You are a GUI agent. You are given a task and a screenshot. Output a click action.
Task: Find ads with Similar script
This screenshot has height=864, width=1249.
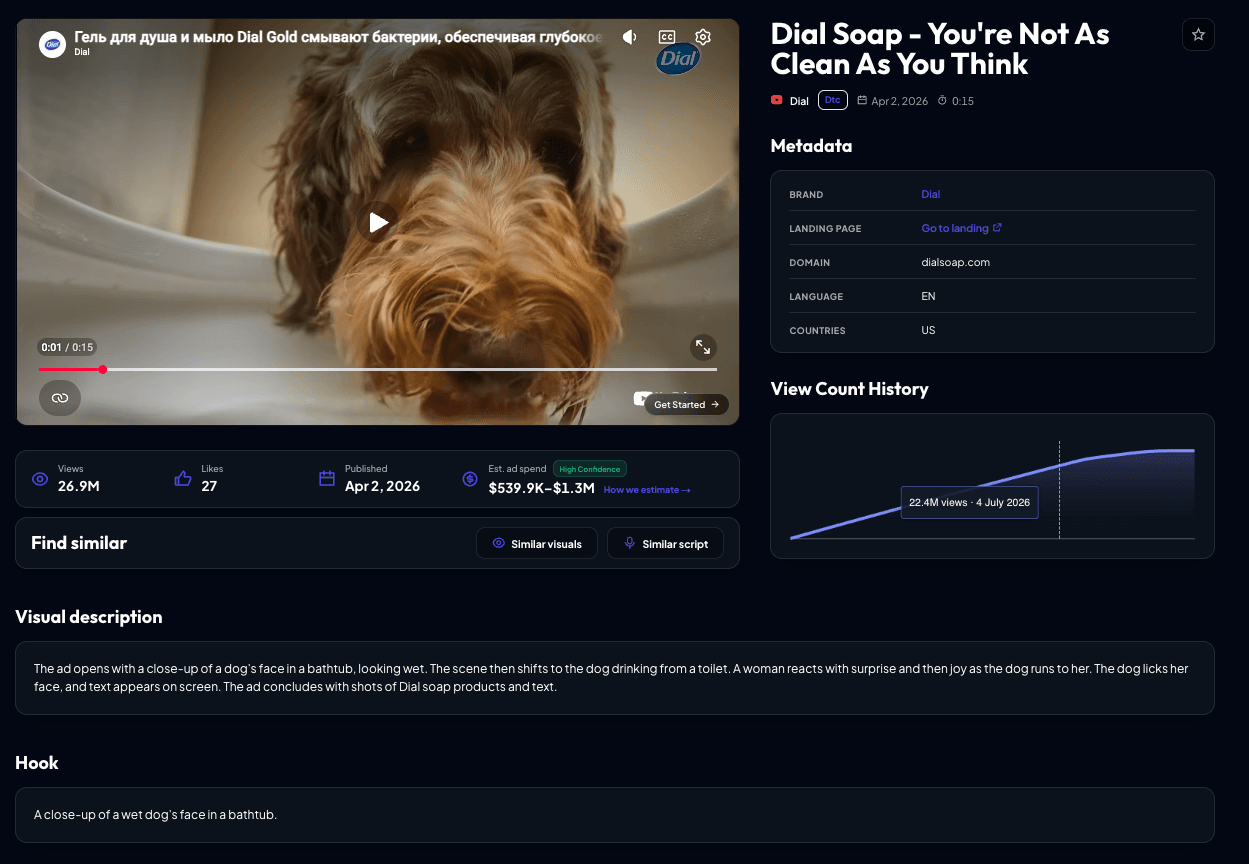665,544
